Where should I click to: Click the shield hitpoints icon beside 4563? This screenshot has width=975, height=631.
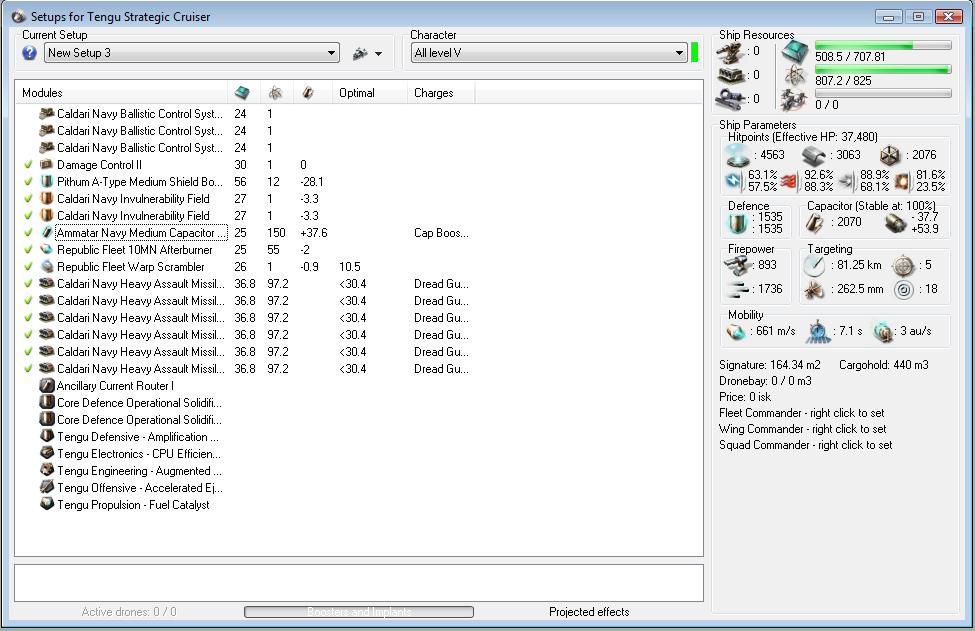coord(737,155)
